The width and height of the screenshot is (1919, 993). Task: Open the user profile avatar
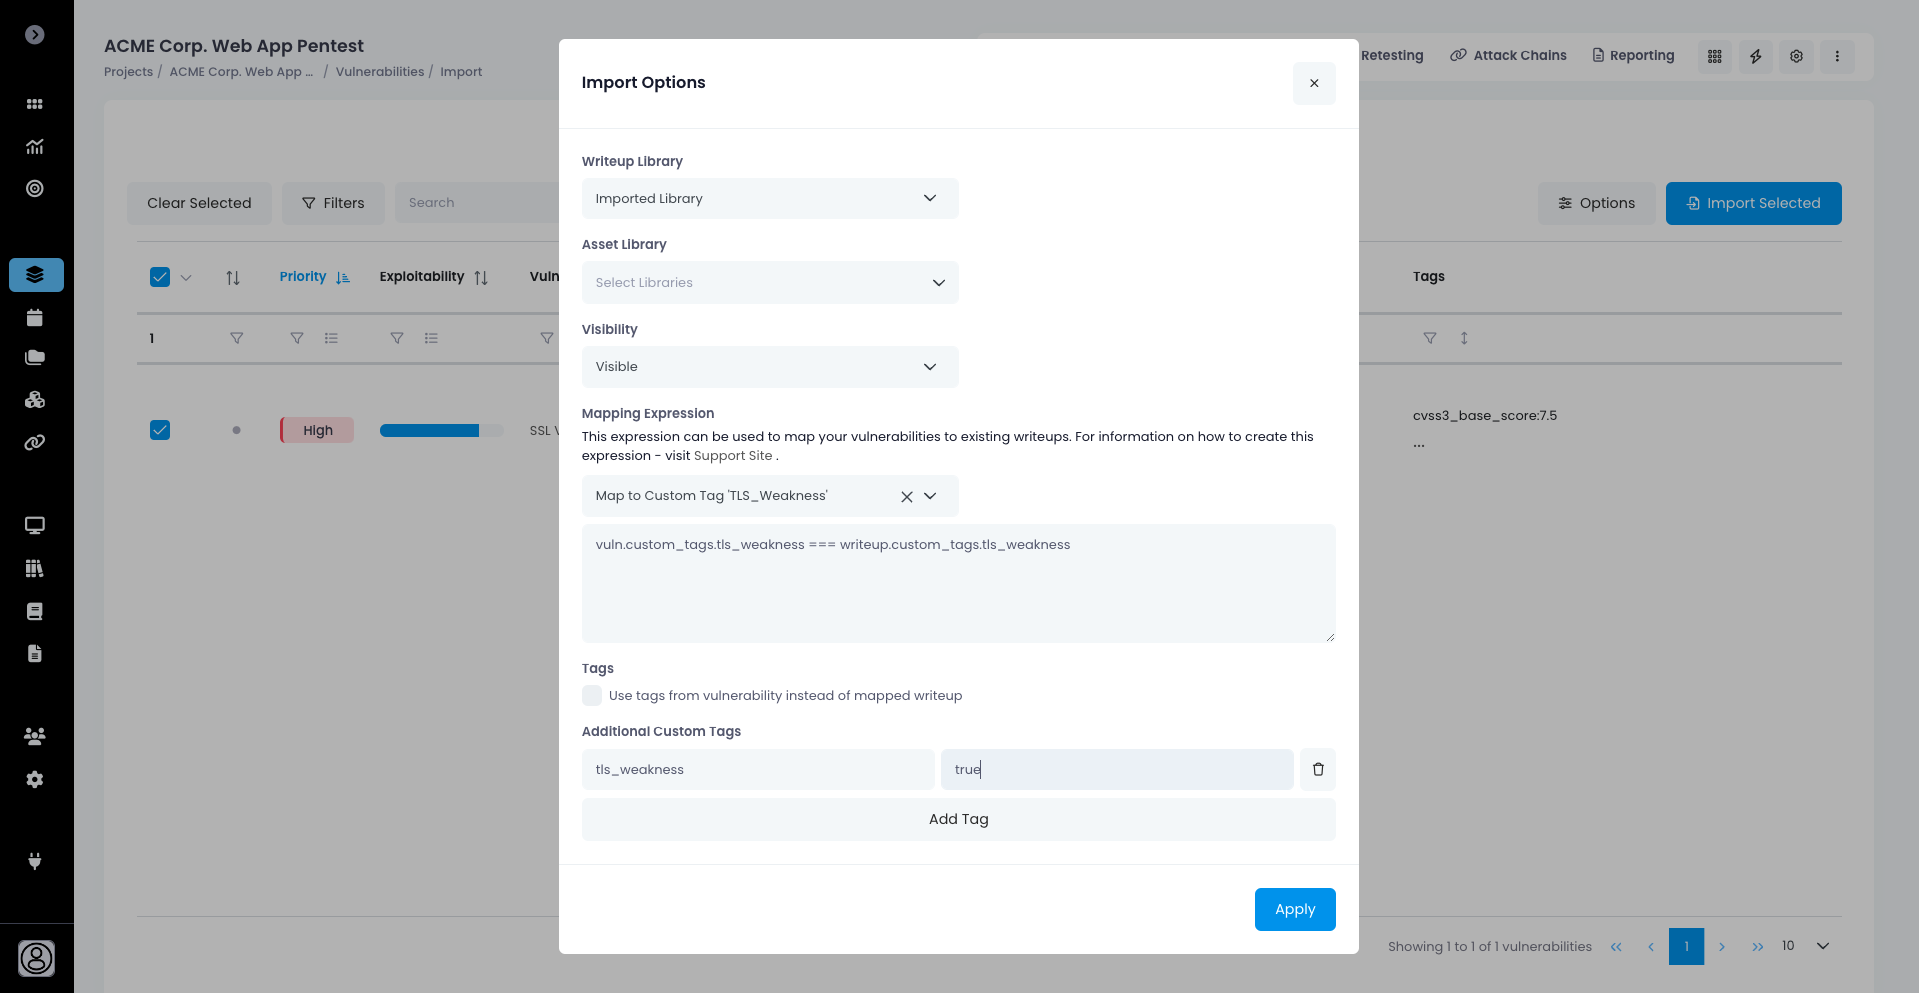click(36, 958)
